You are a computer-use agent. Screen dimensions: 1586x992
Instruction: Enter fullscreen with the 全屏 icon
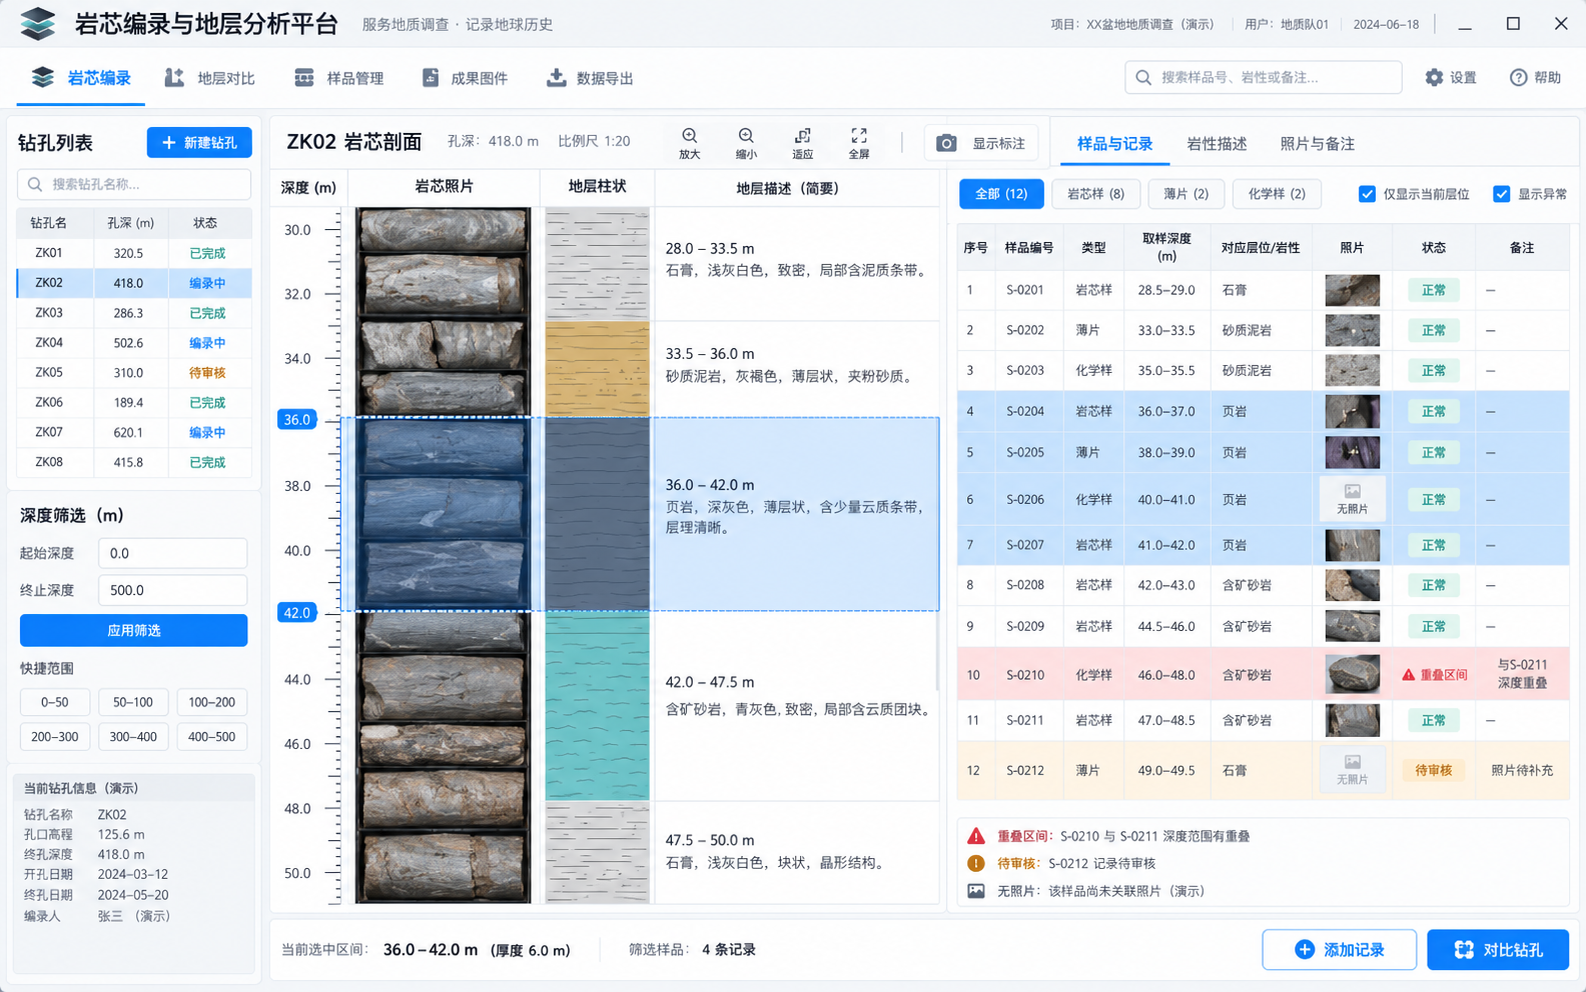859,136
